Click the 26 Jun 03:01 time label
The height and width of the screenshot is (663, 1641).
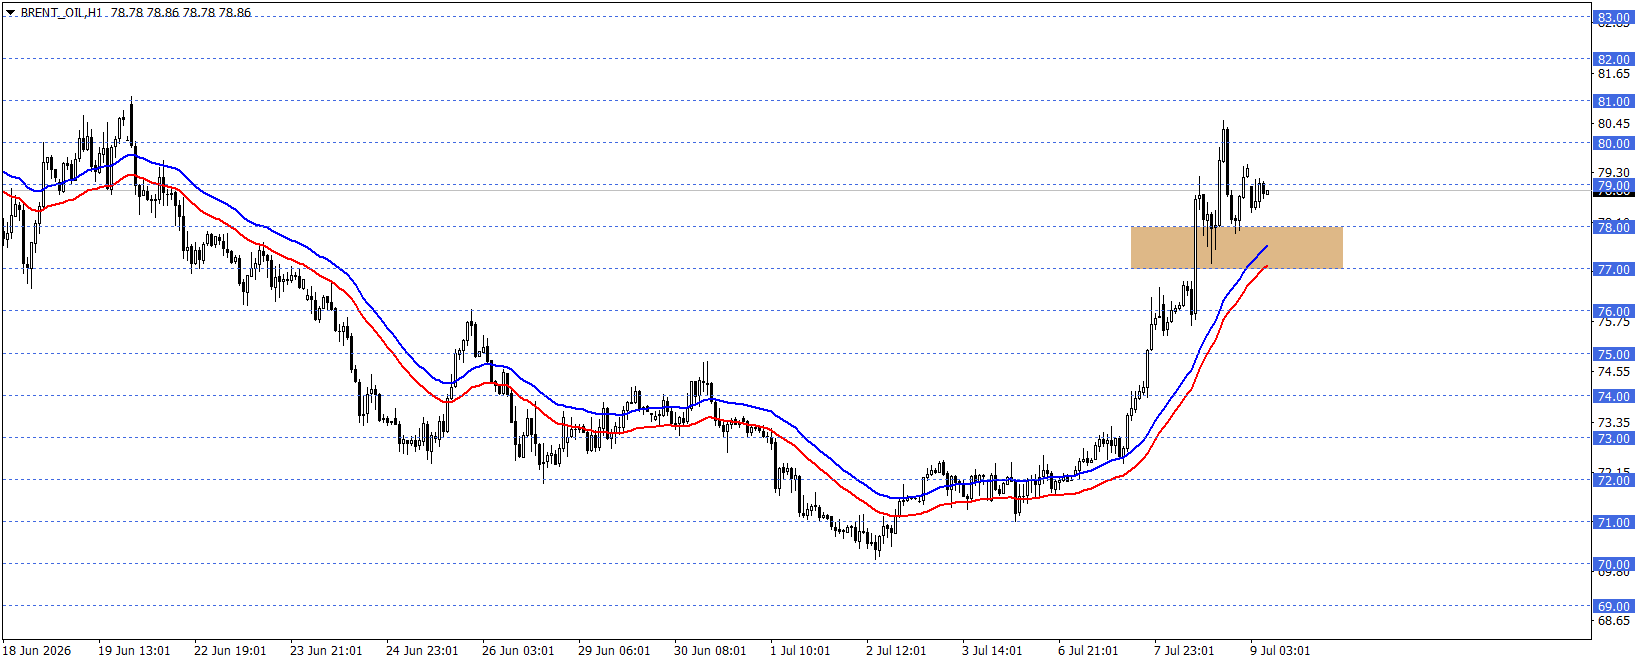(x=518, y=650)
